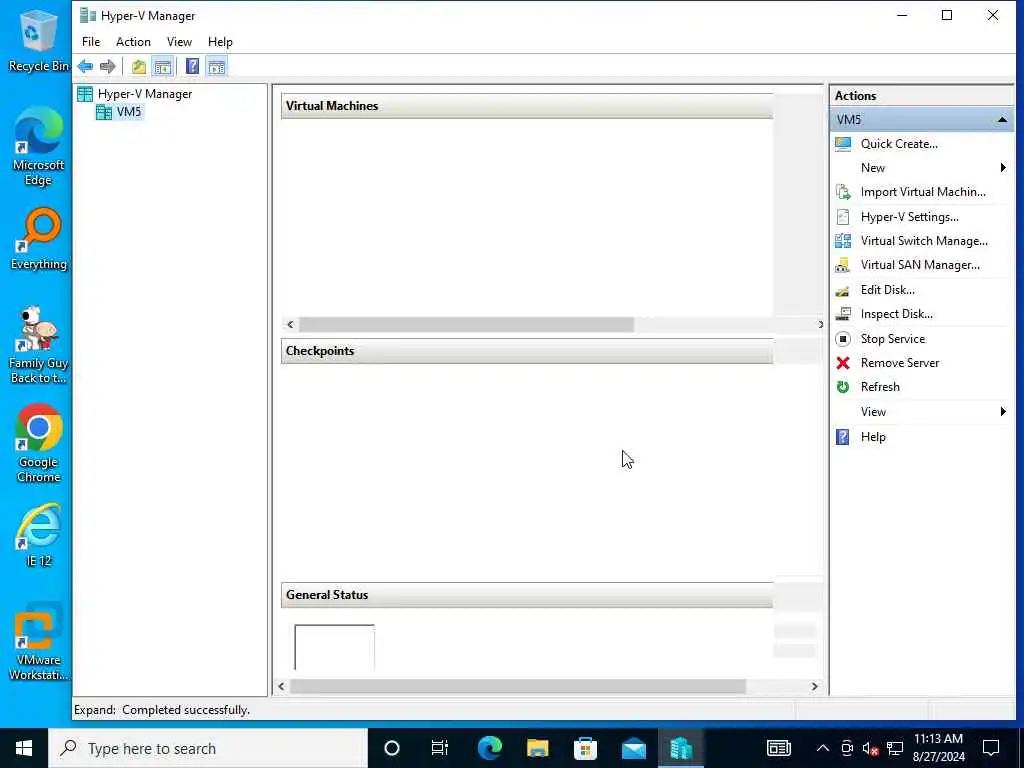Click the Cortana circle on the taskbar
Image resolution: width=1024 pixels, height=768 pixels.
[392, 748]
